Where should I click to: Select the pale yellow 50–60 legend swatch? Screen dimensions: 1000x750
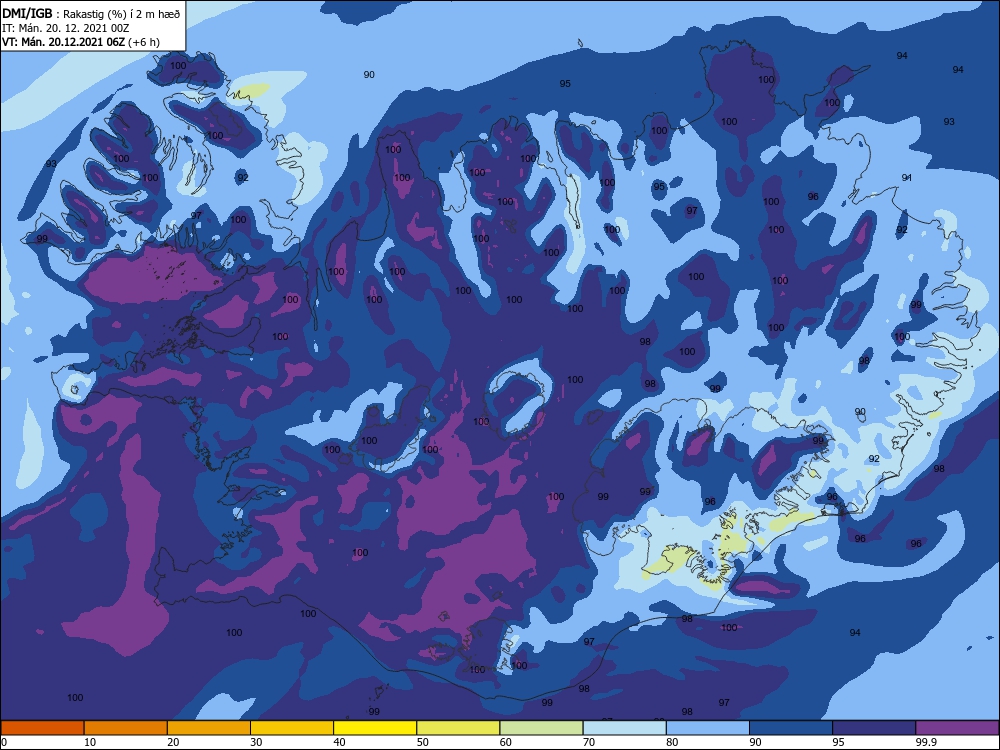click(x=459, y=728)
